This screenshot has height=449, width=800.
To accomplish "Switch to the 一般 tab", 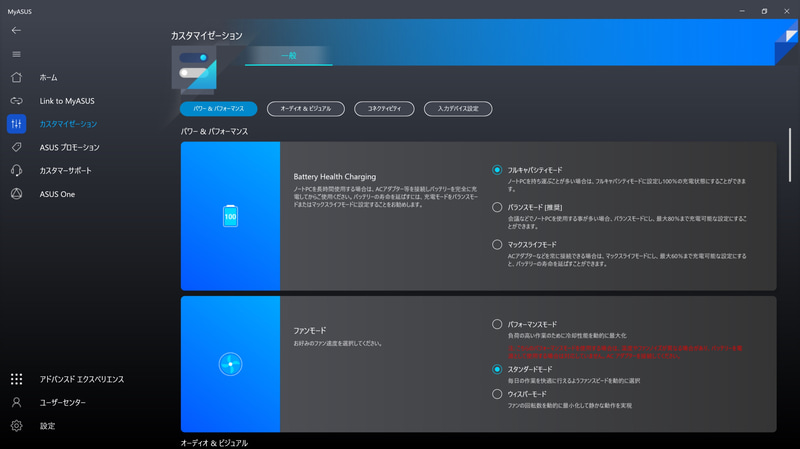I will tap(289, 56).
